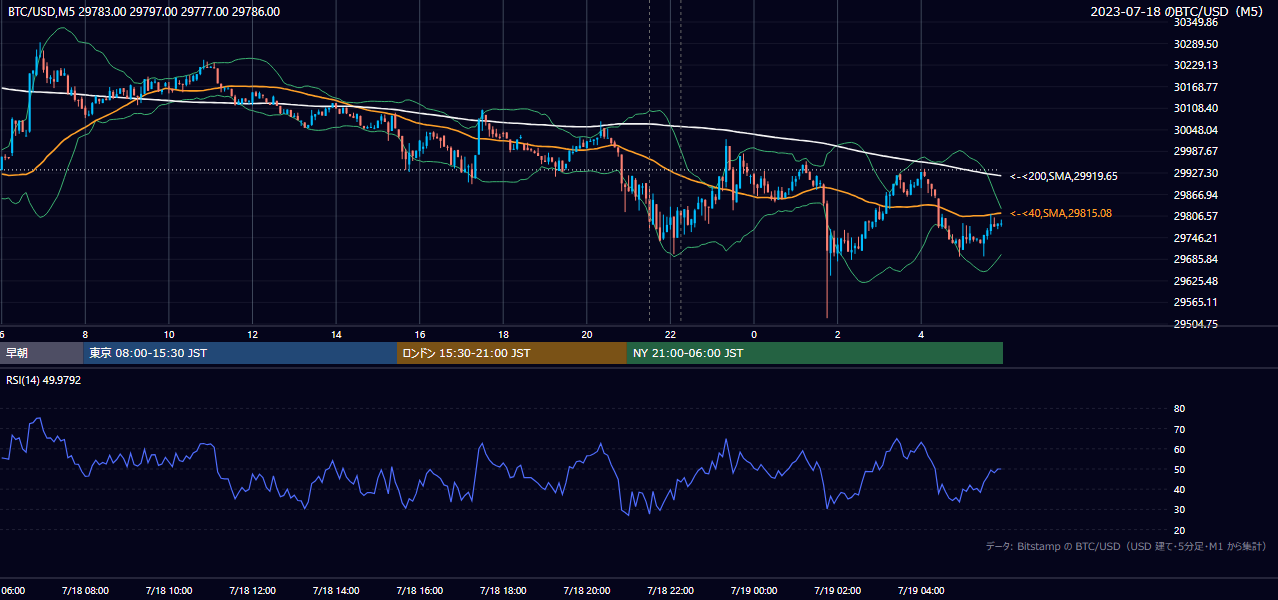
Task: Click the Bitstamp data source note
Action: click(1126, 547)
